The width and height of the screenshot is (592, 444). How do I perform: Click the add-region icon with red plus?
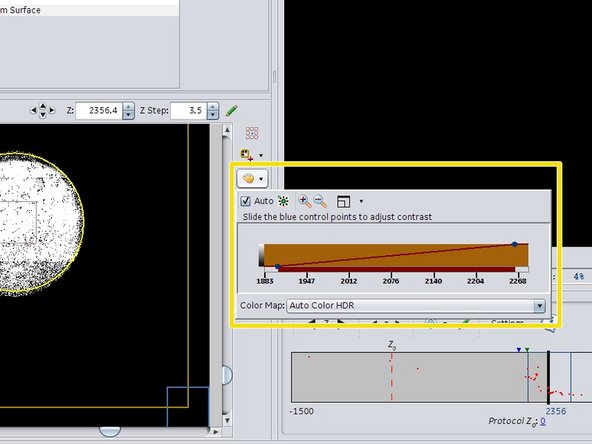tap(247, 155)
